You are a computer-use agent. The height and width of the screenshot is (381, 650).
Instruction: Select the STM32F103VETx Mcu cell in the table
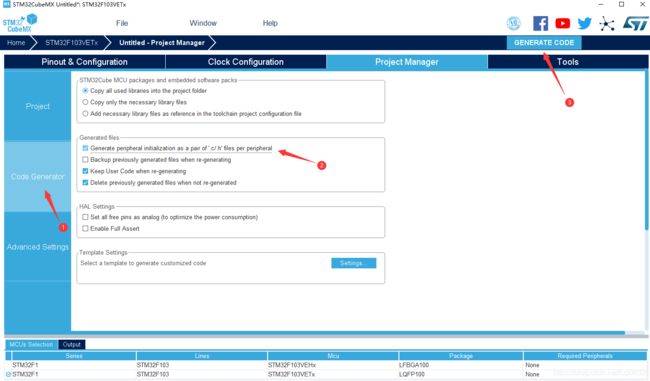point(291,374)
